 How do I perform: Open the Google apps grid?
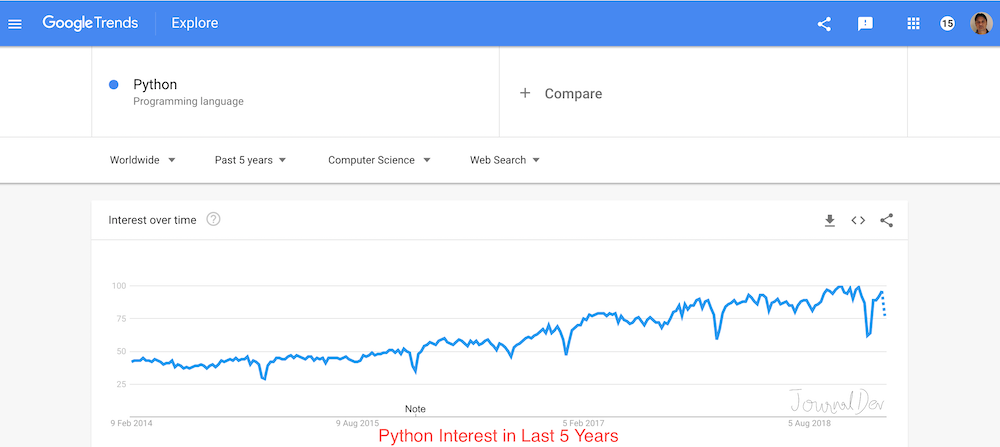click(913, 24)
